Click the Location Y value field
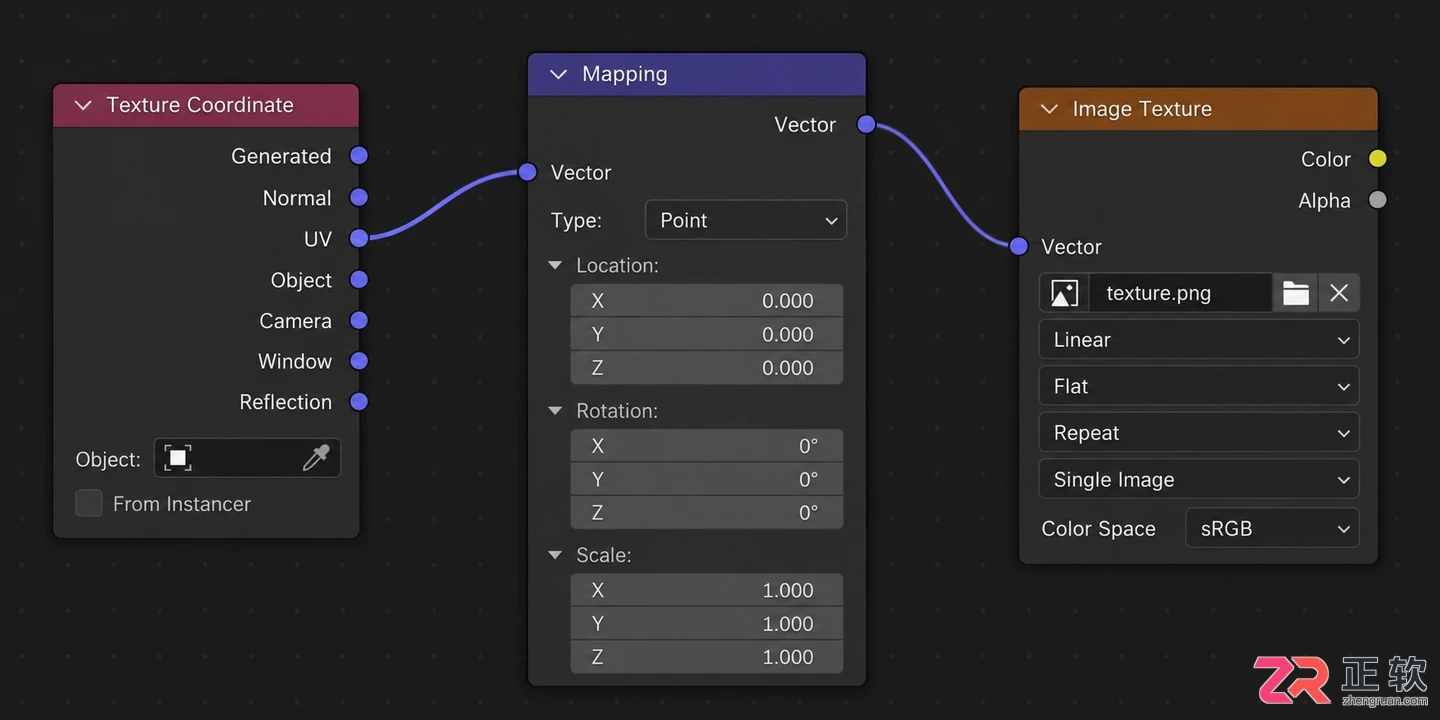The width and height of the screenshot is (1440, 720). pyautogui.click(x=707, y=334)
